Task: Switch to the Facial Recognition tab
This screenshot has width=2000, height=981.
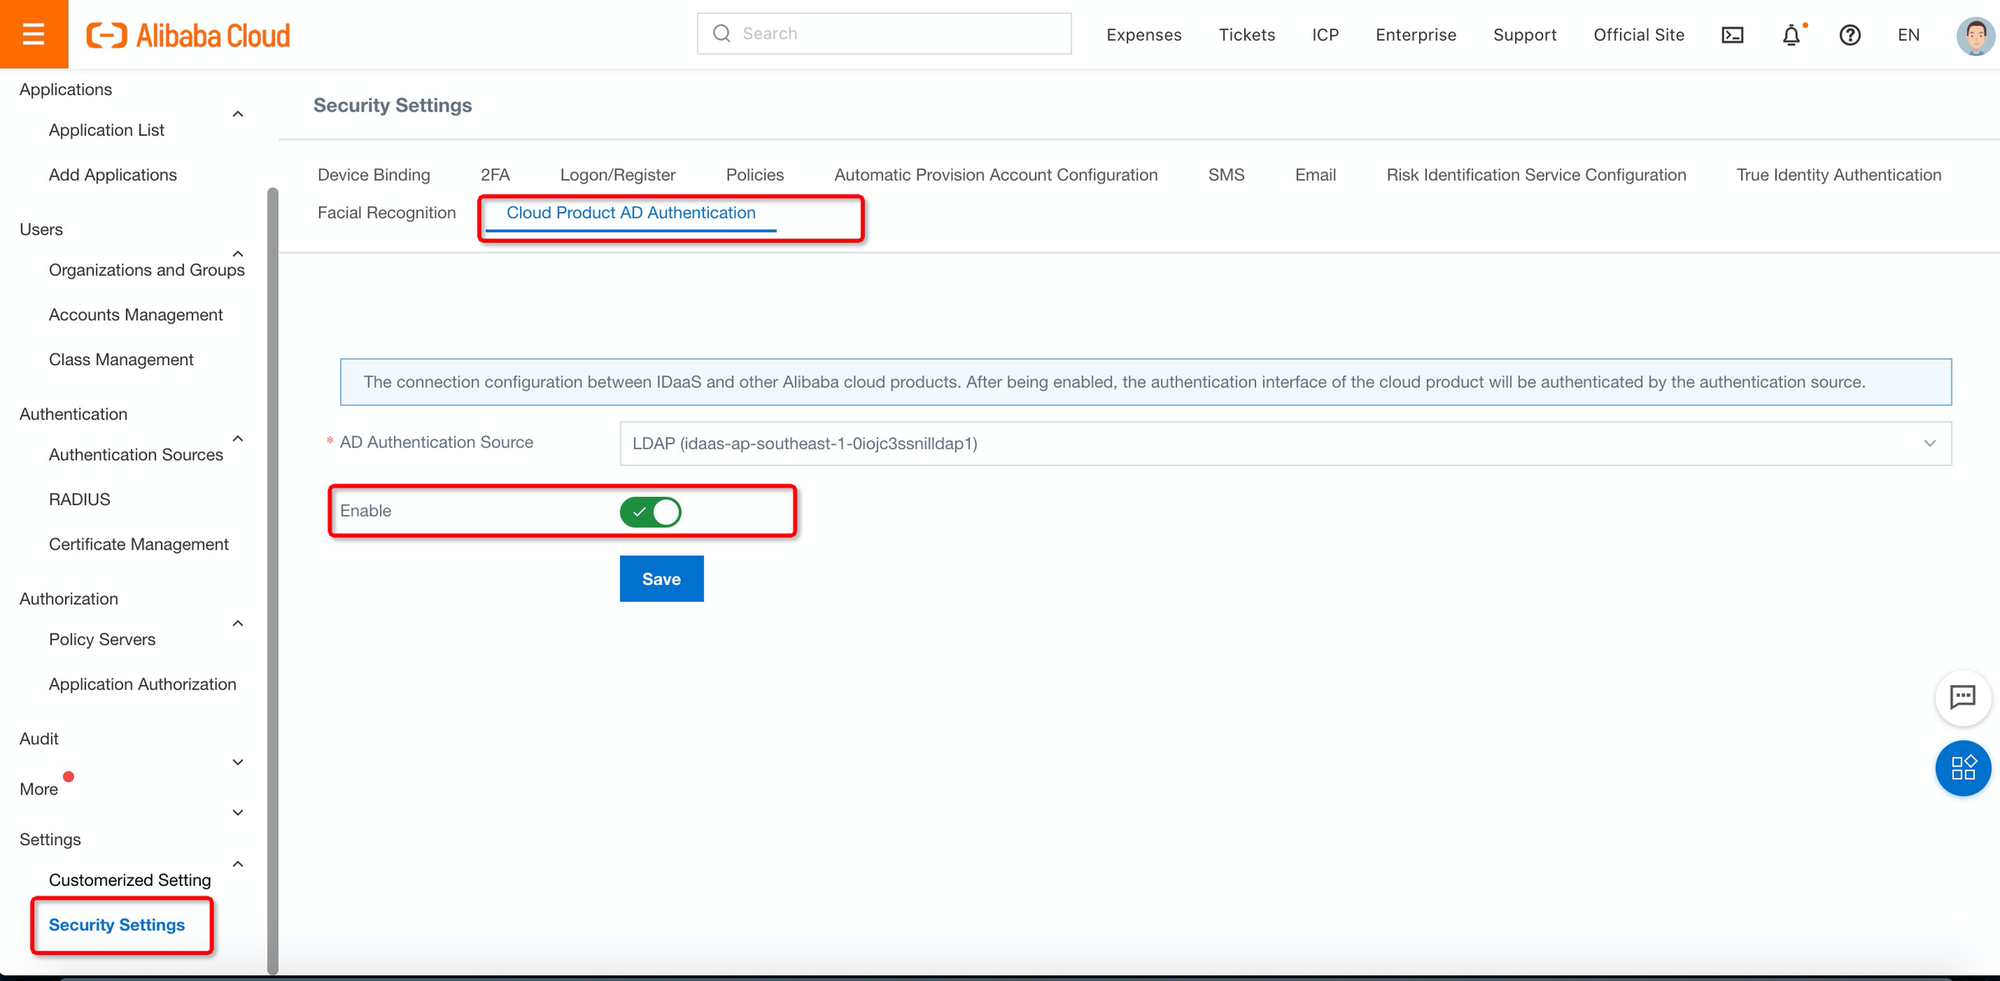Action: tap(386, 212)
